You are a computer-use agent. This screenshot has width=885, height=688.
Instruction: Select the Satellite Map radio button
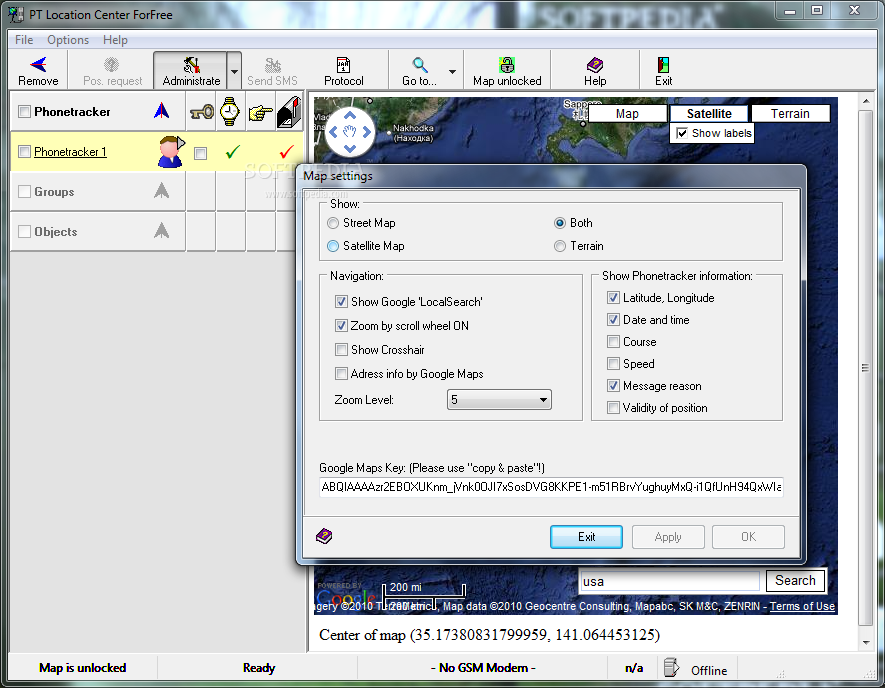333,246
